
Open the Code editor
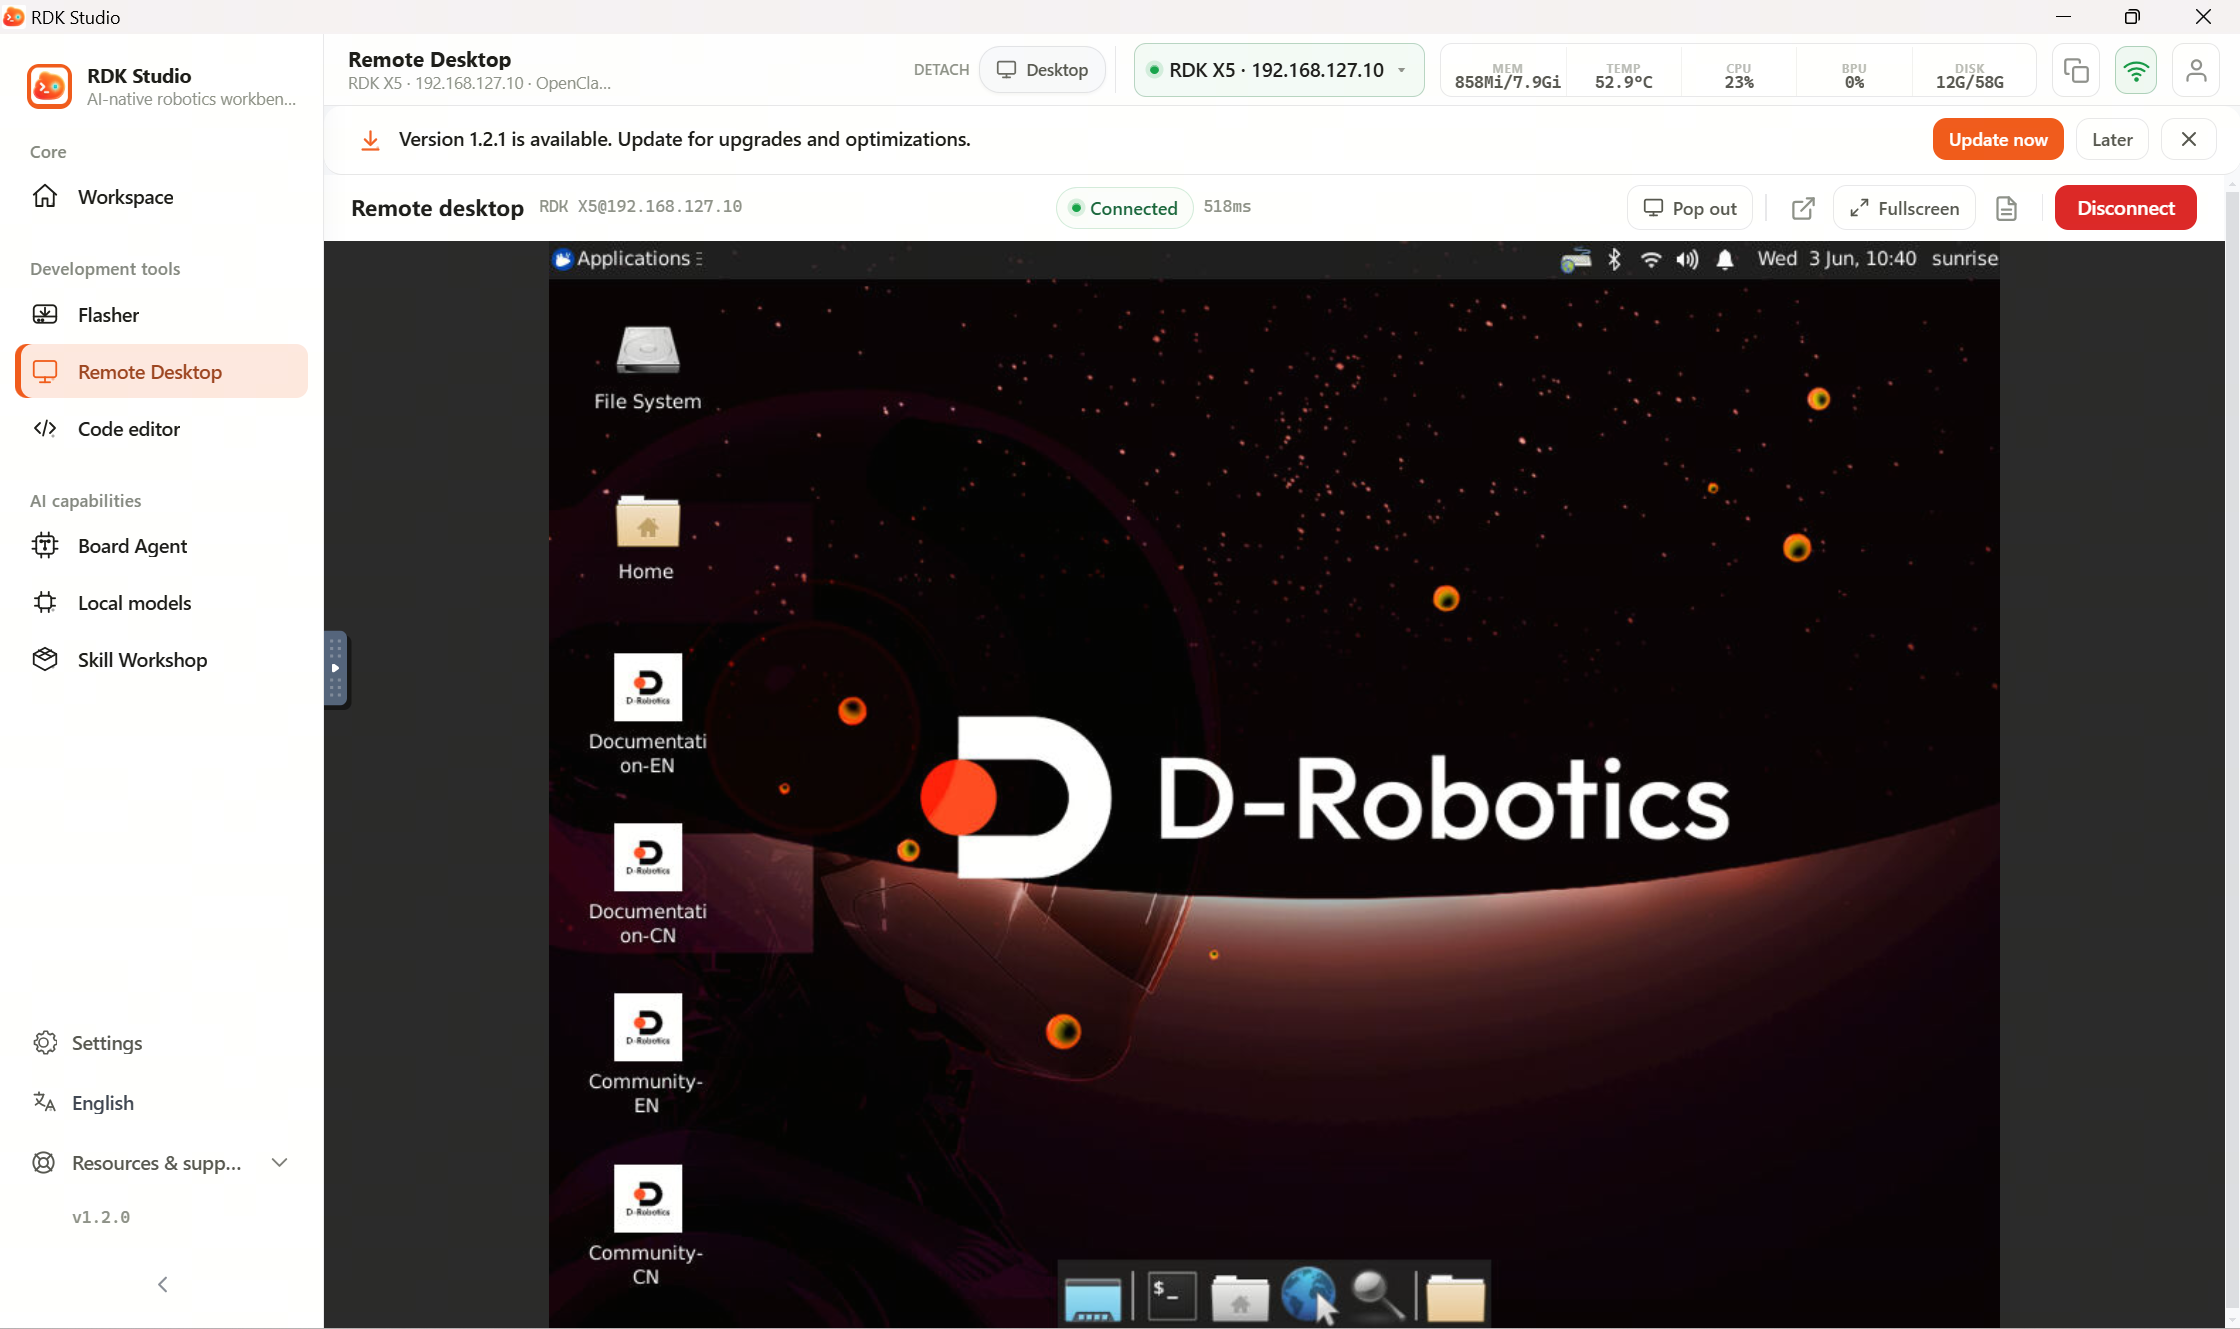pyautogui.click(x=161, y=429)
